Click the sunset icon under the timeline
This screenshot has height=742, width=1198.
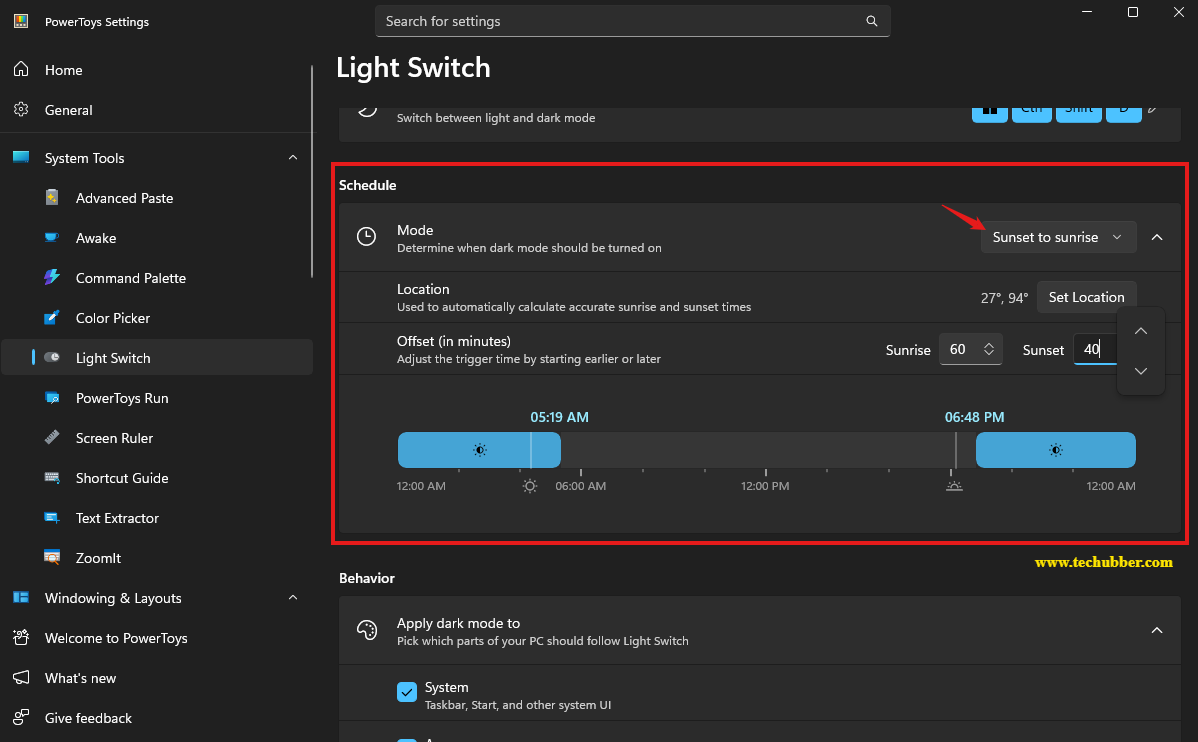(x=954, y=486)
